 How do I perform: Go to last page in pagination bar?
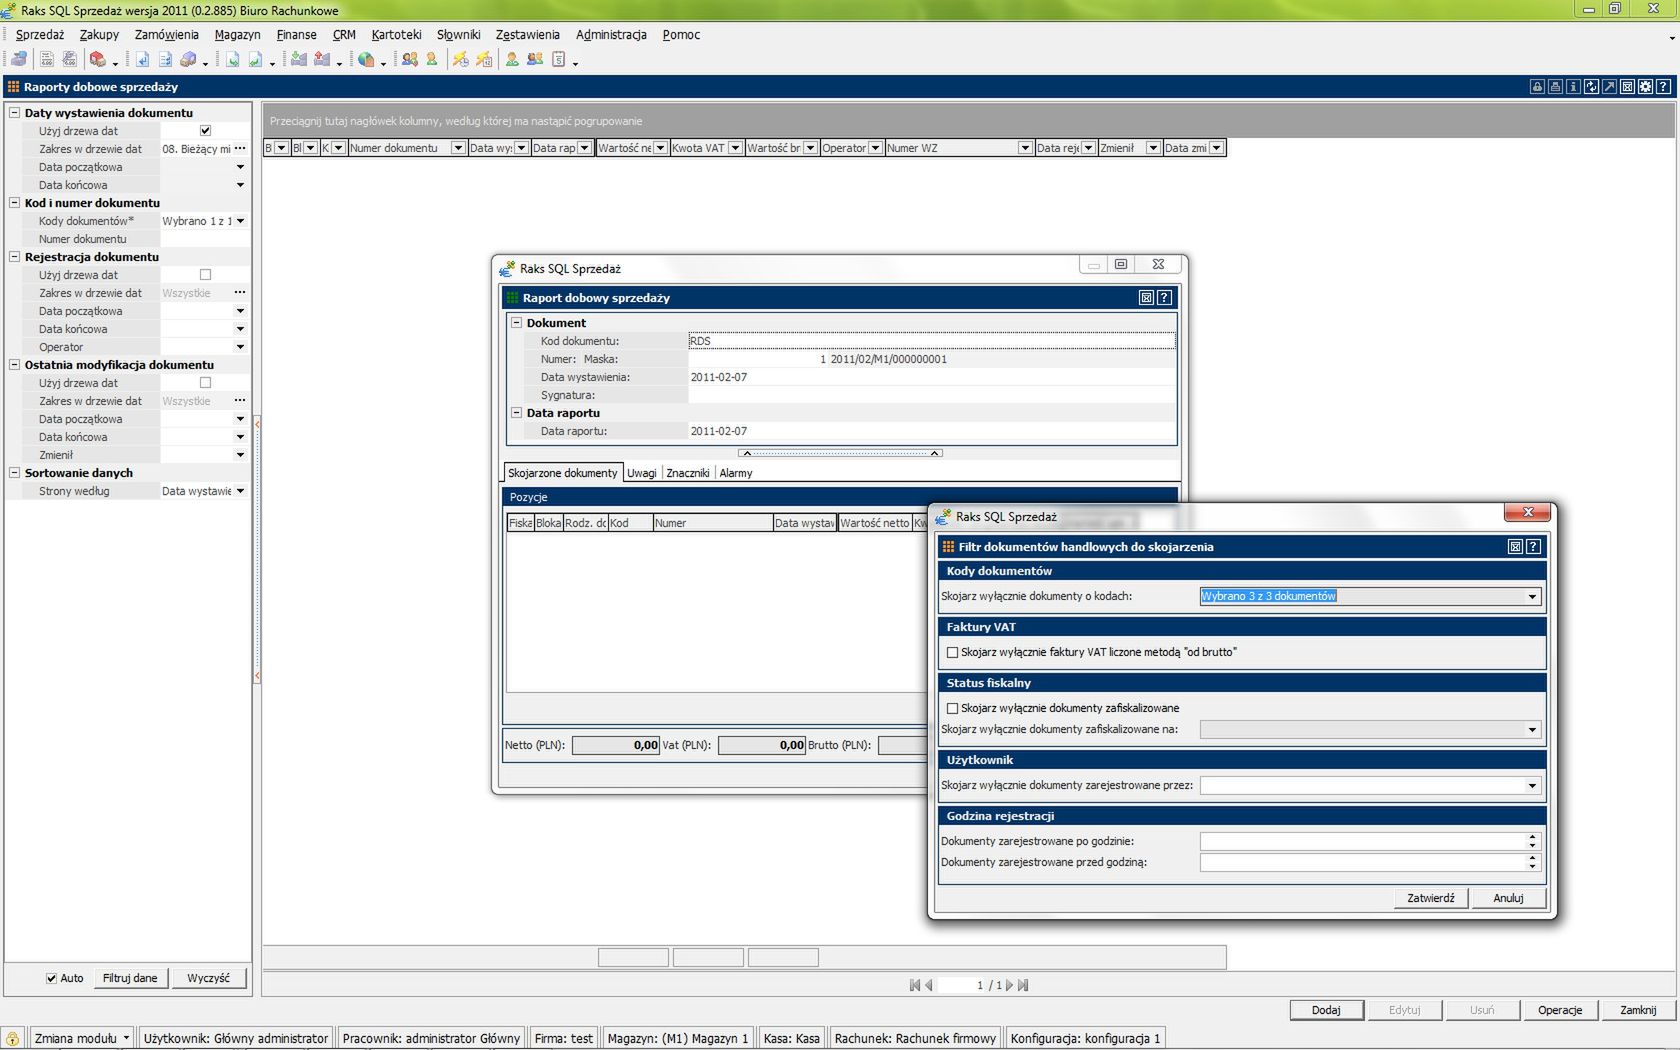tap(1023, 985)
